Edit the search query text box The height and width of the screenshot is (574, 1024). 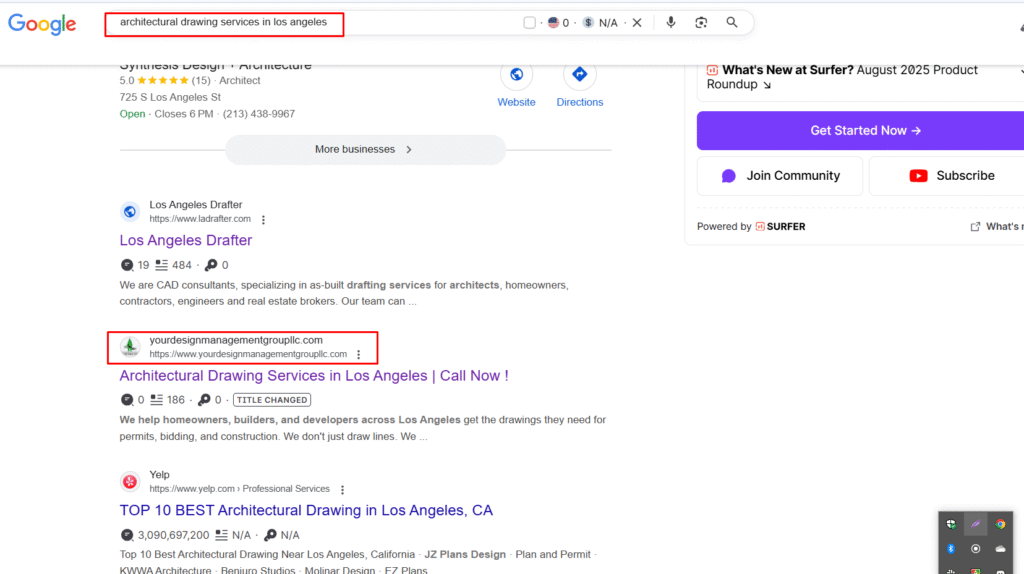[x=224, y=22]
